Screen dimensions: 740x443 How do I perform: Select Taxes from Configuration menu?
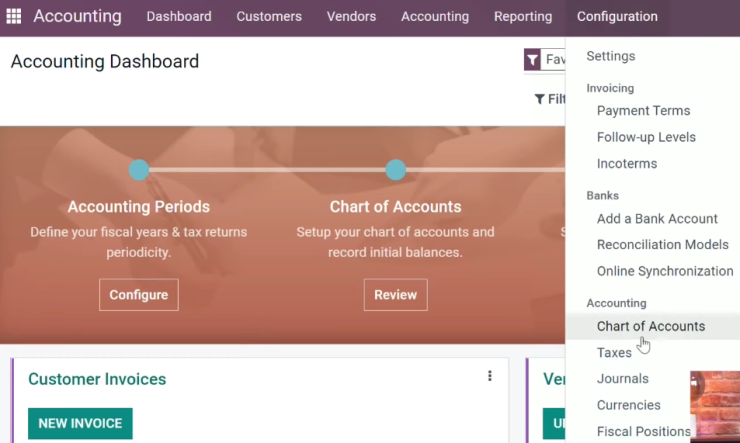614,352
